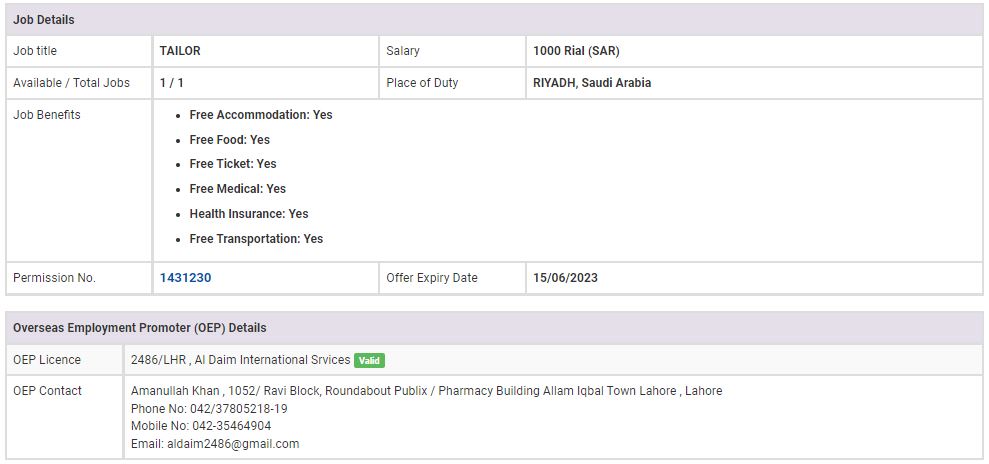Click the Amanullah Khan address line
Image resolution: width=989 pixels, height=464 pixels.
pos(426,391)
